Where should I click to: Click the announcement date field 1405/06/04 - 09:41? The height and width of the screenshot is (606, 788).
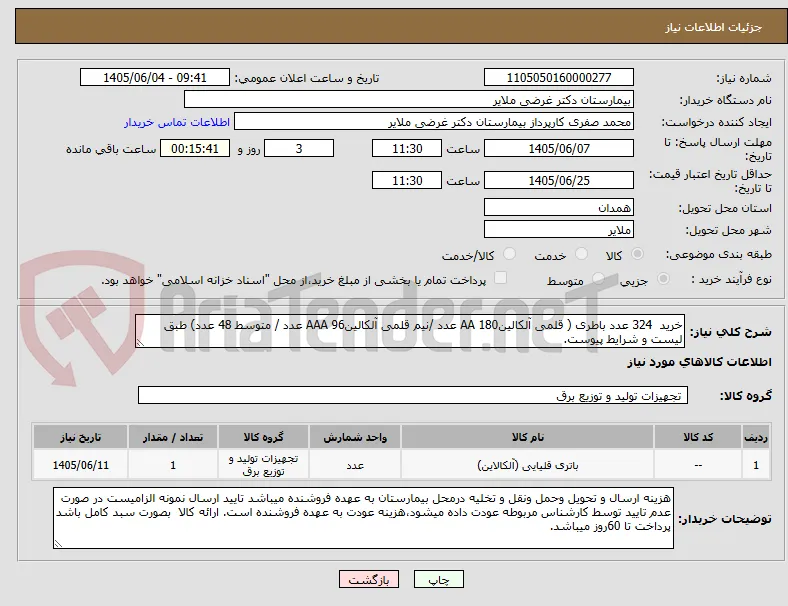coord(155,77)
